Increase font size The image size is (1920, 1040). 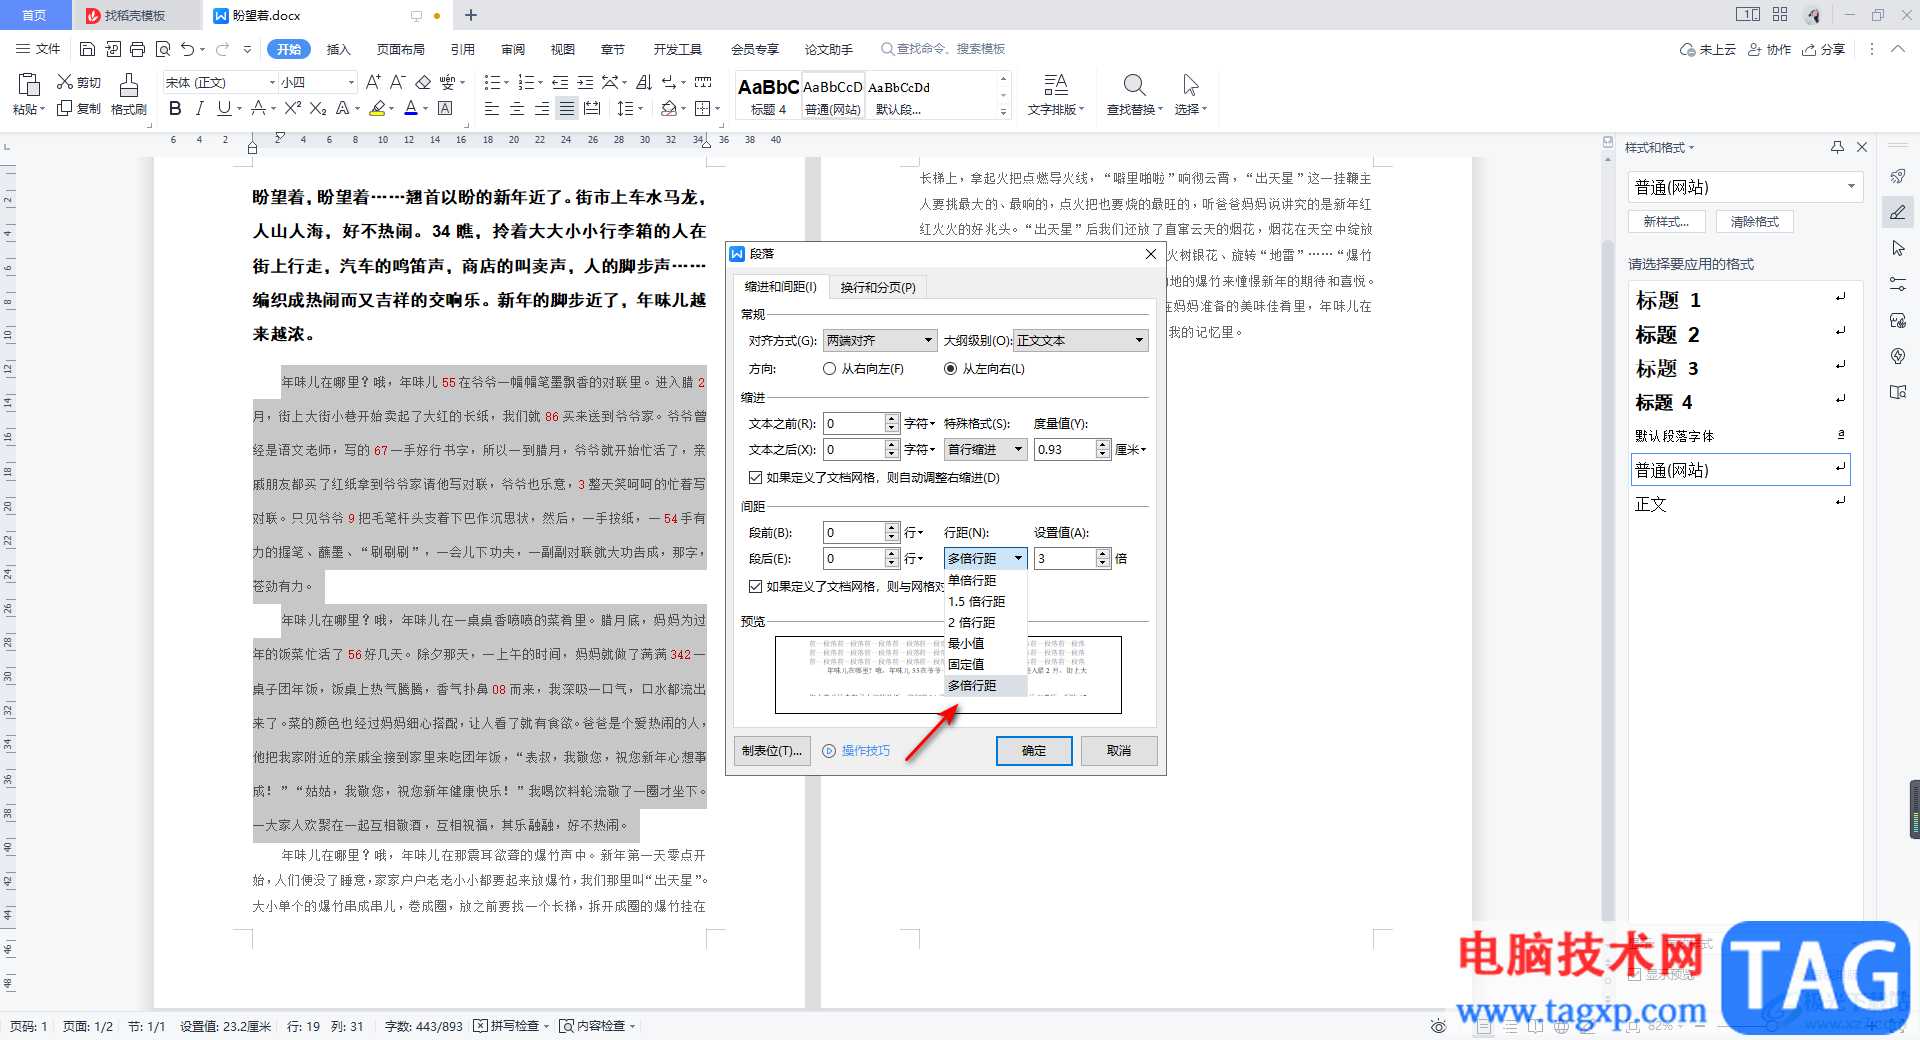pyautogui.click(x=372, y=82)
